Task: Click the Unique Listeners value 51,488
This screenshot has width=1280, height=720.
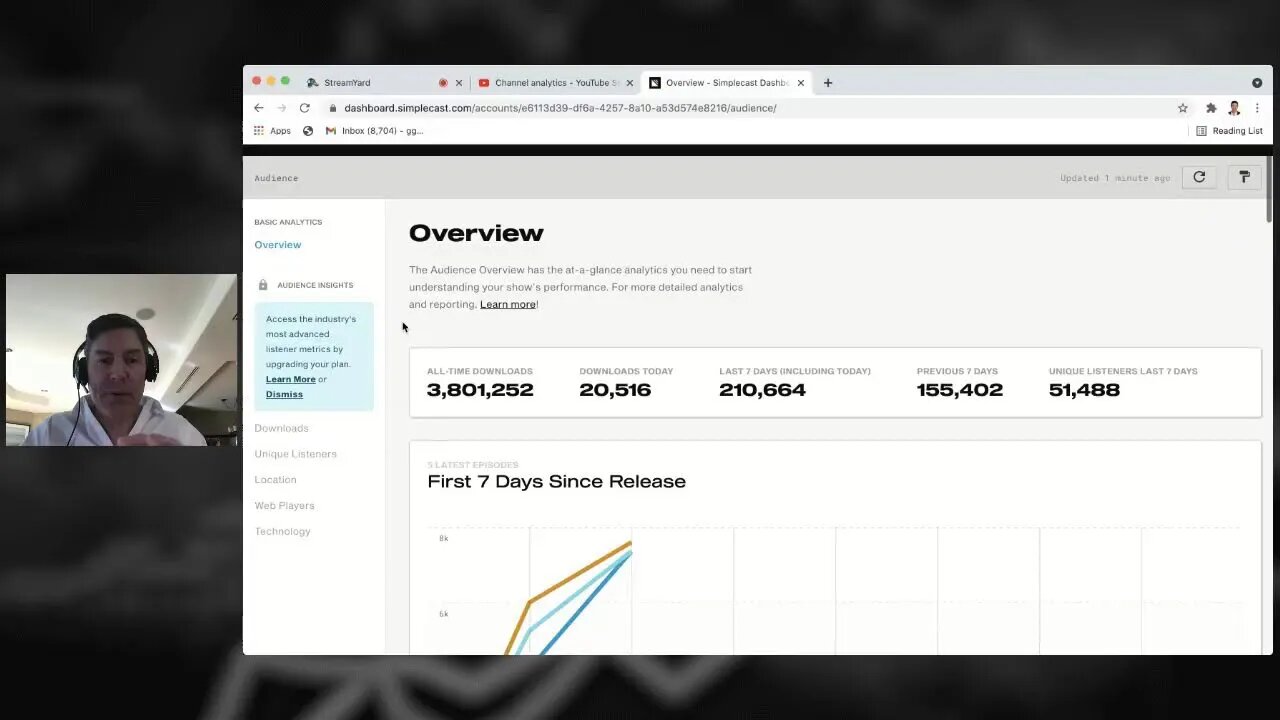Action: (x=1084, y=390)
